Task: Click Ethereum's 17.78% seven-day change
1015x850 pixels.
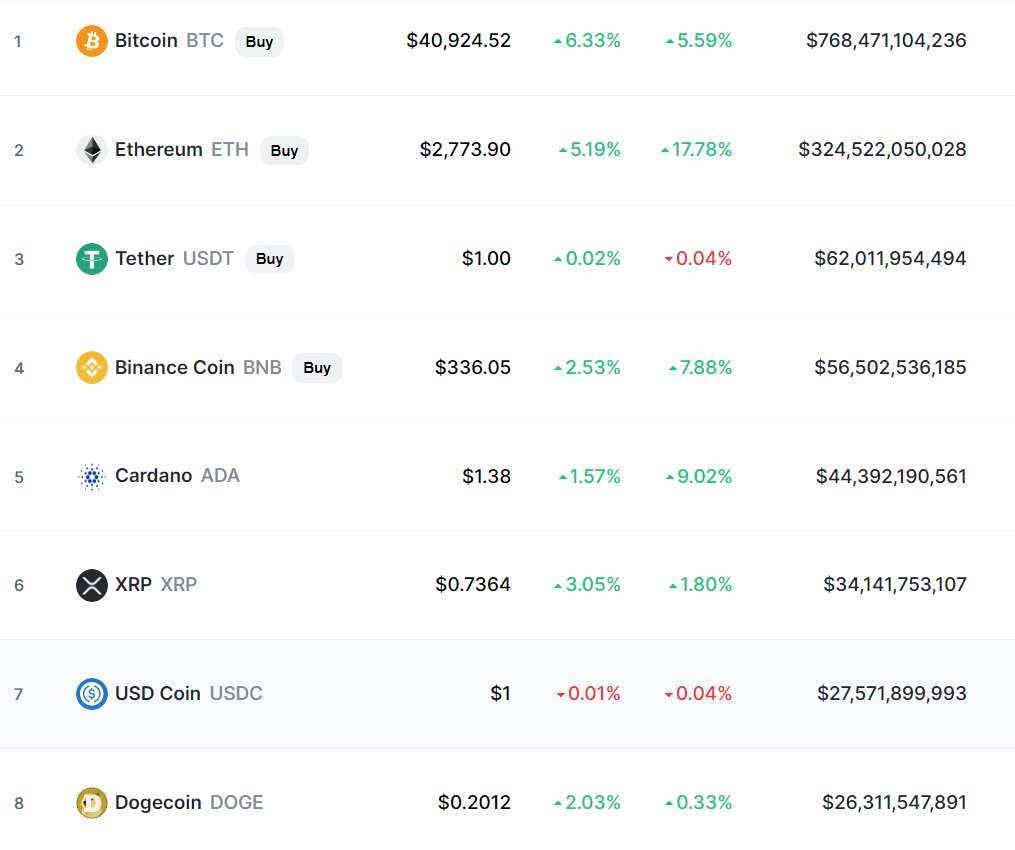Action: [x=701, y=150]
